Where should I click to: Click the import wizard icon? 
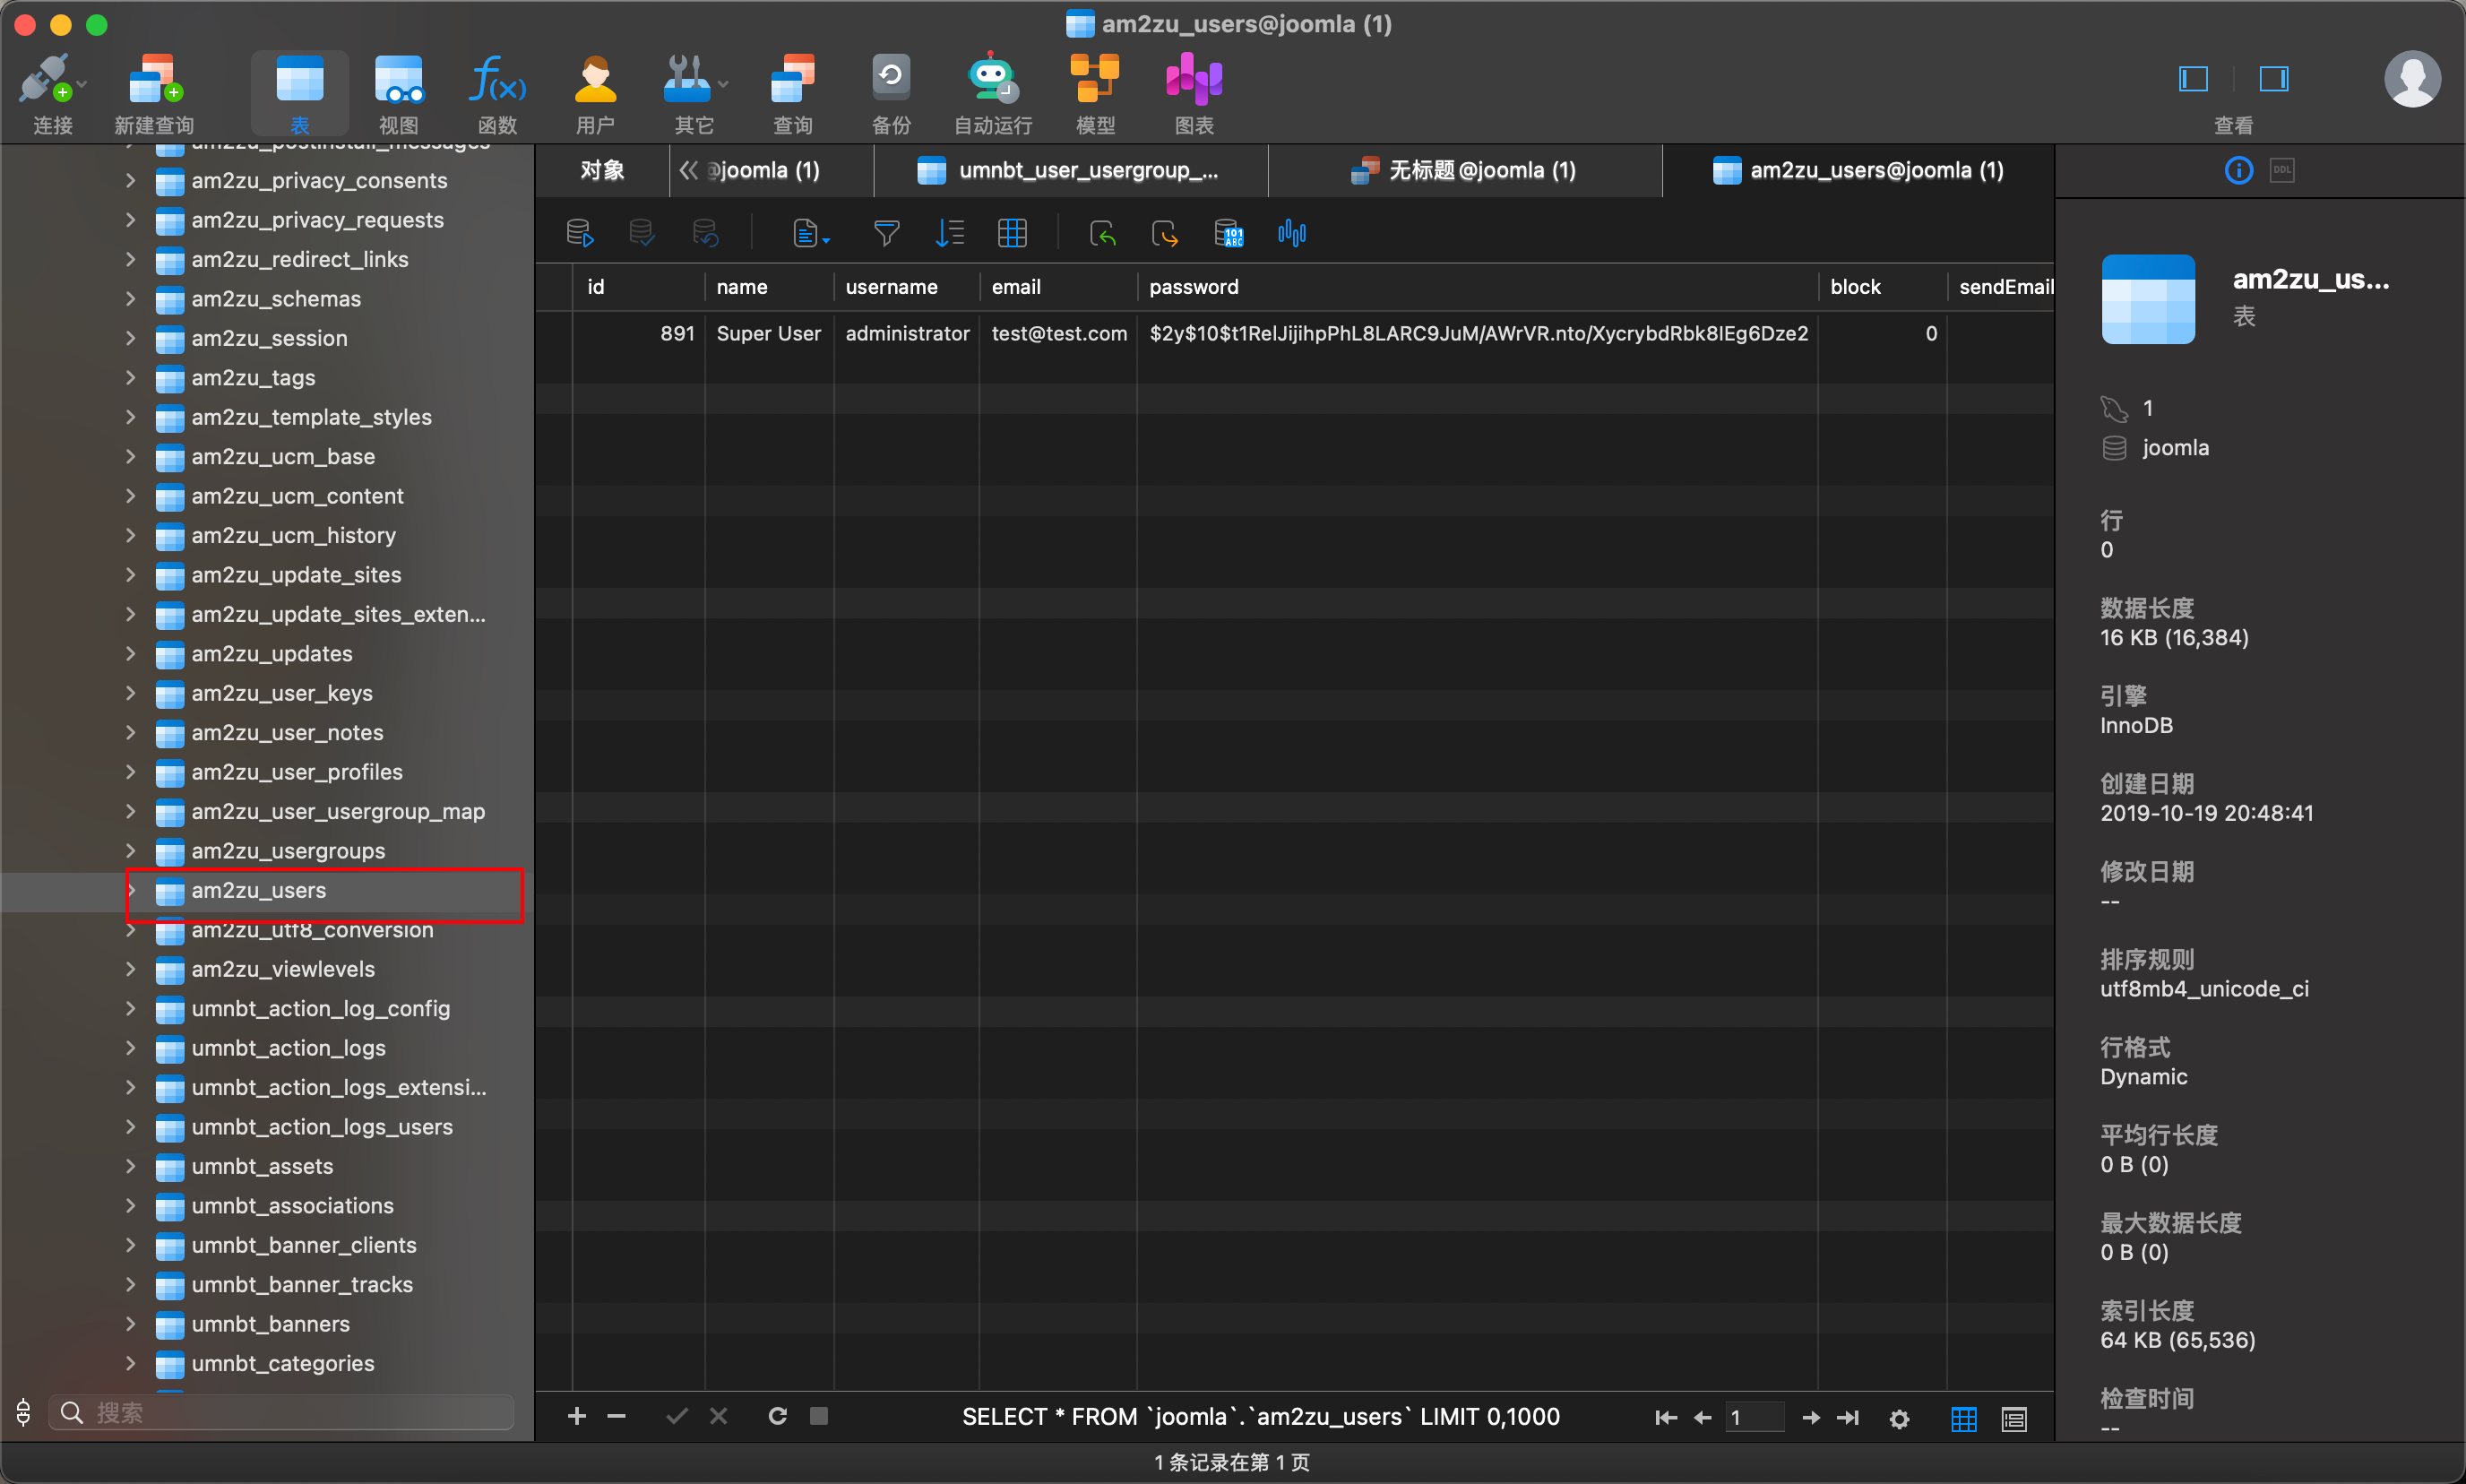[x=1102, y=234]
